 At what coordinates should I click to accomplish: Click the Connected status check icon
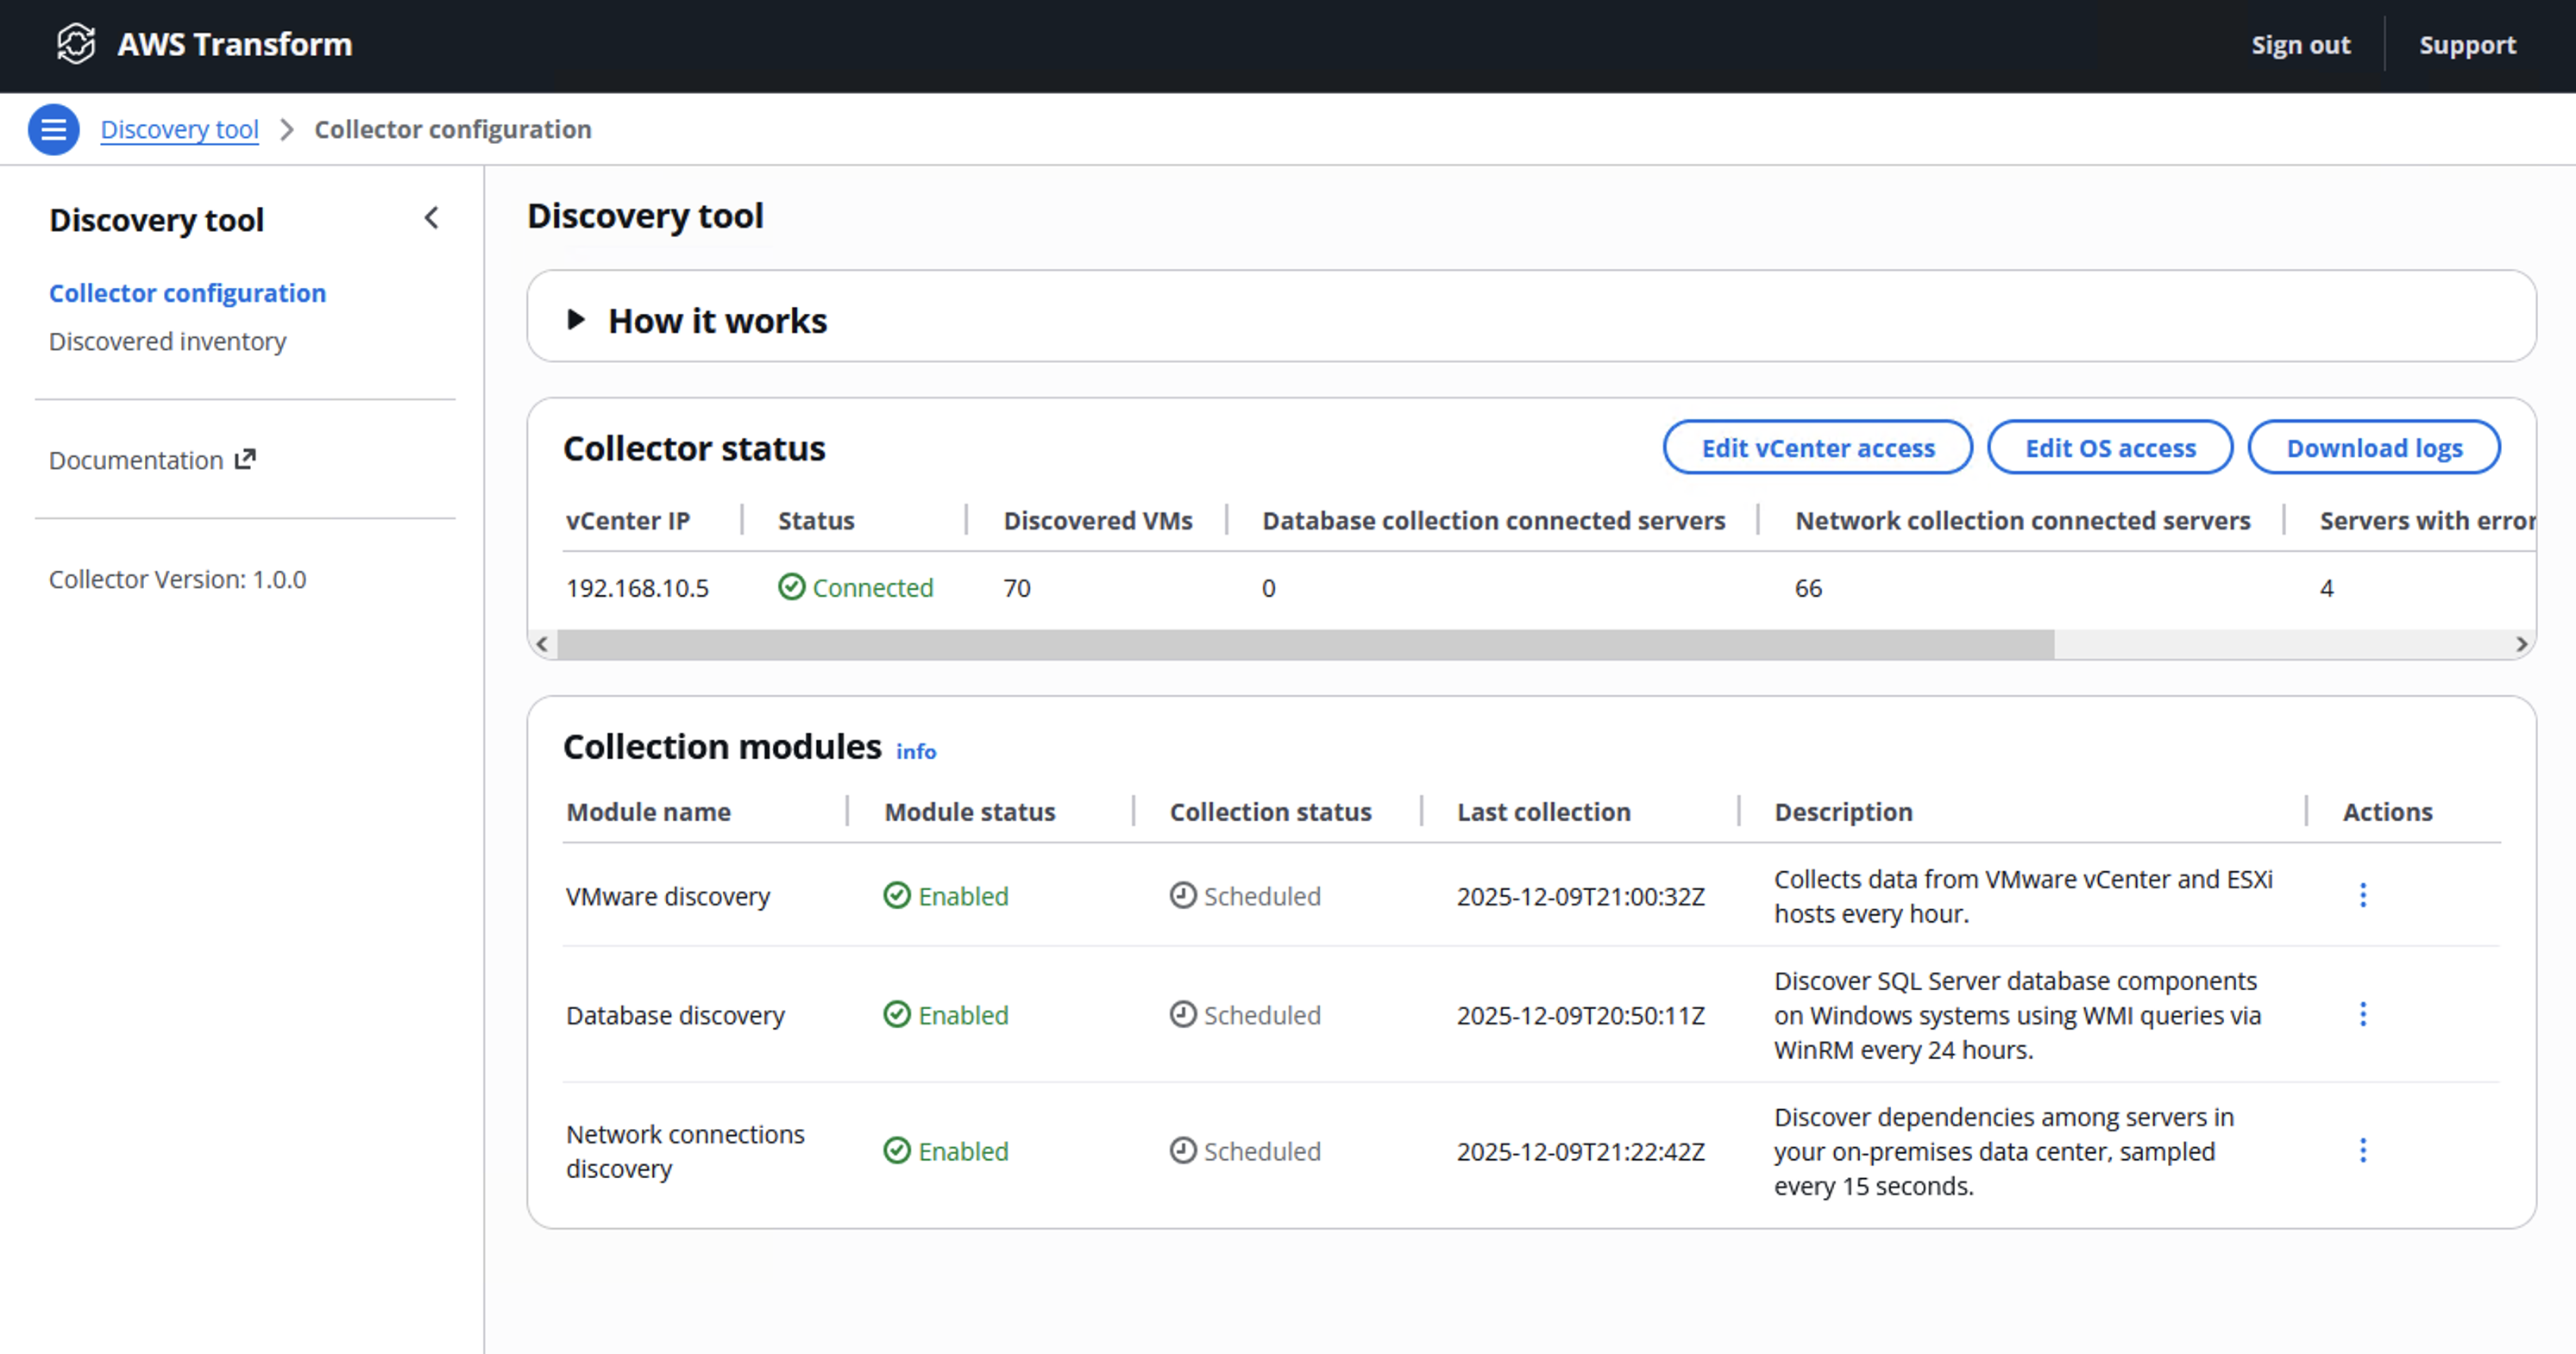(791, 588)
